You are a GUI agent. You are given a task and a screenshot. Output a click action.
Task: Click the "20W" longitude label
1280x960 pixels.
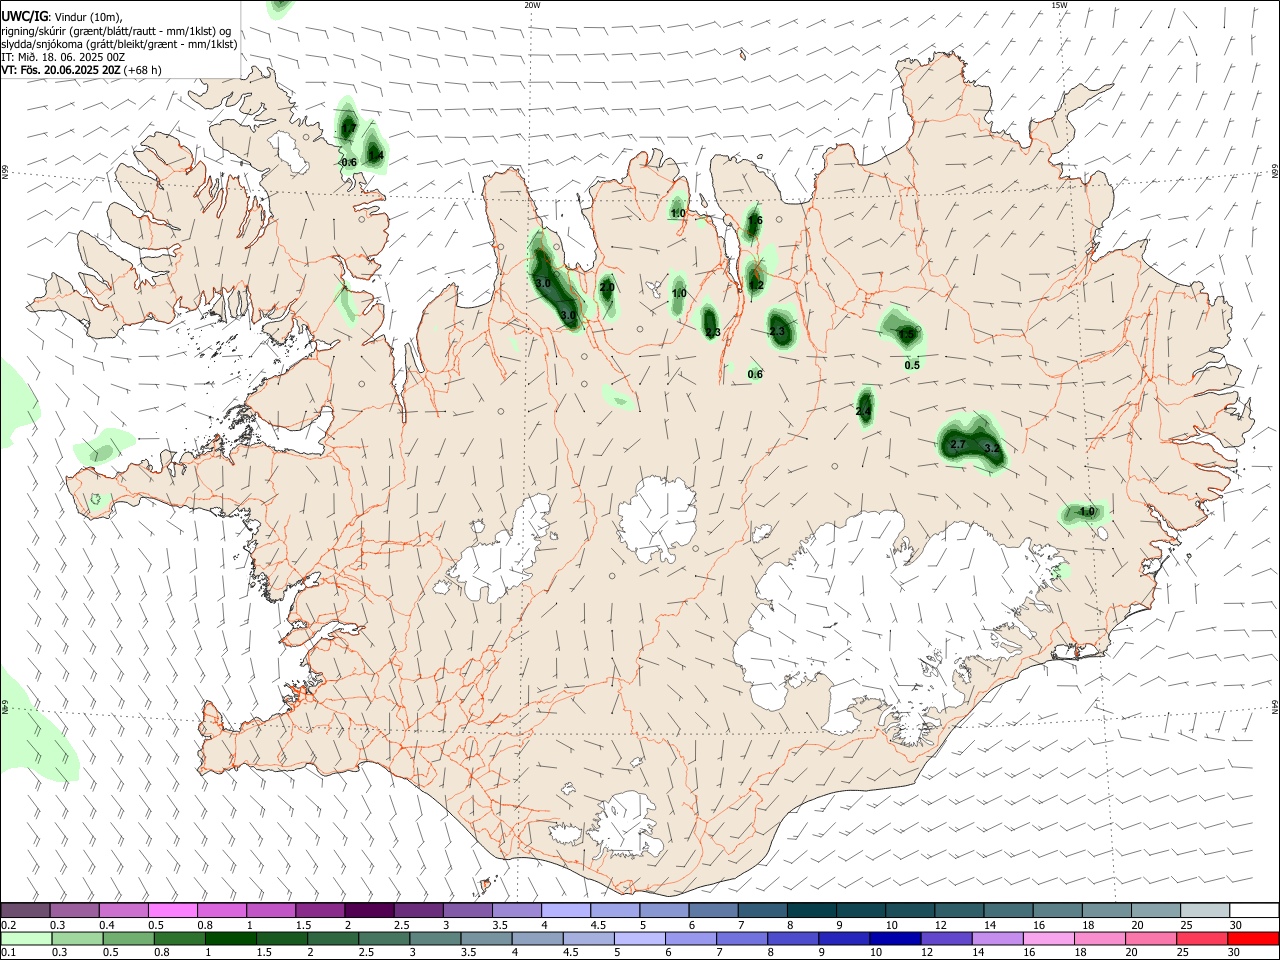pyautogui.click(x=532, y=5)
